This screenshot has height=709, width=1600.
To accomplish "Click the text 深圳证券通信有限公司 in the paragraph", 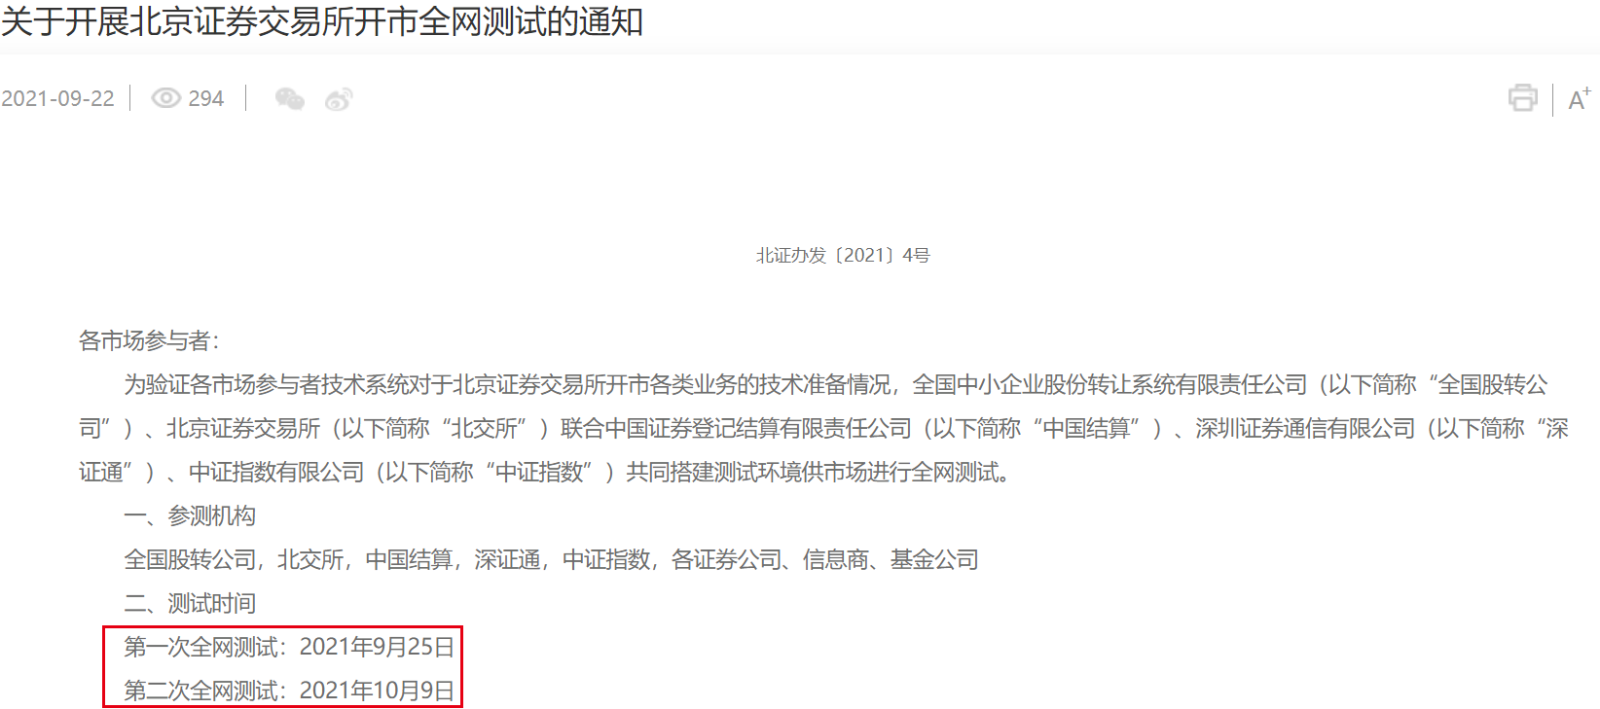I will tap(1305, 429).
